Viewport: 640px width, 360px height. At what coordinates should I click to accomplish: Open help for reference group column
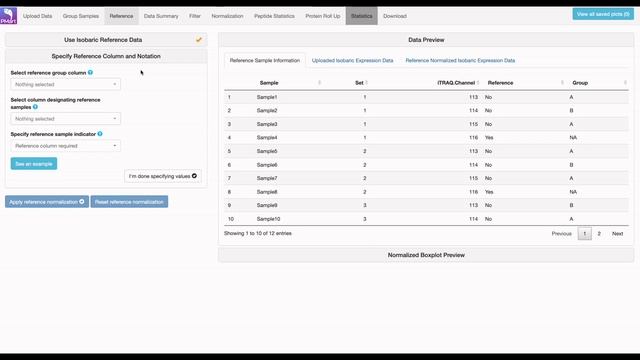(90, 72)
